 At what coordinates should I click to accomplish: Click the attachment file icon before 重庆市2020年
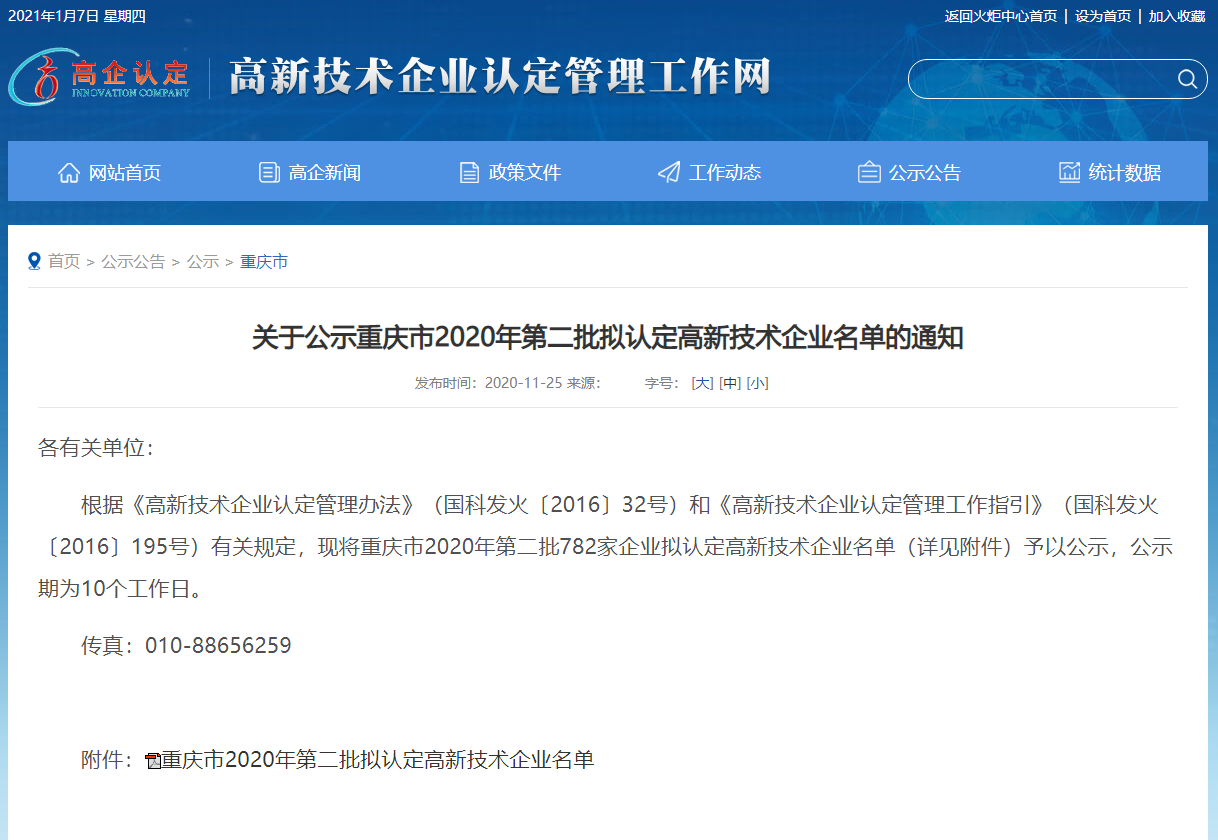click(153, 761)
